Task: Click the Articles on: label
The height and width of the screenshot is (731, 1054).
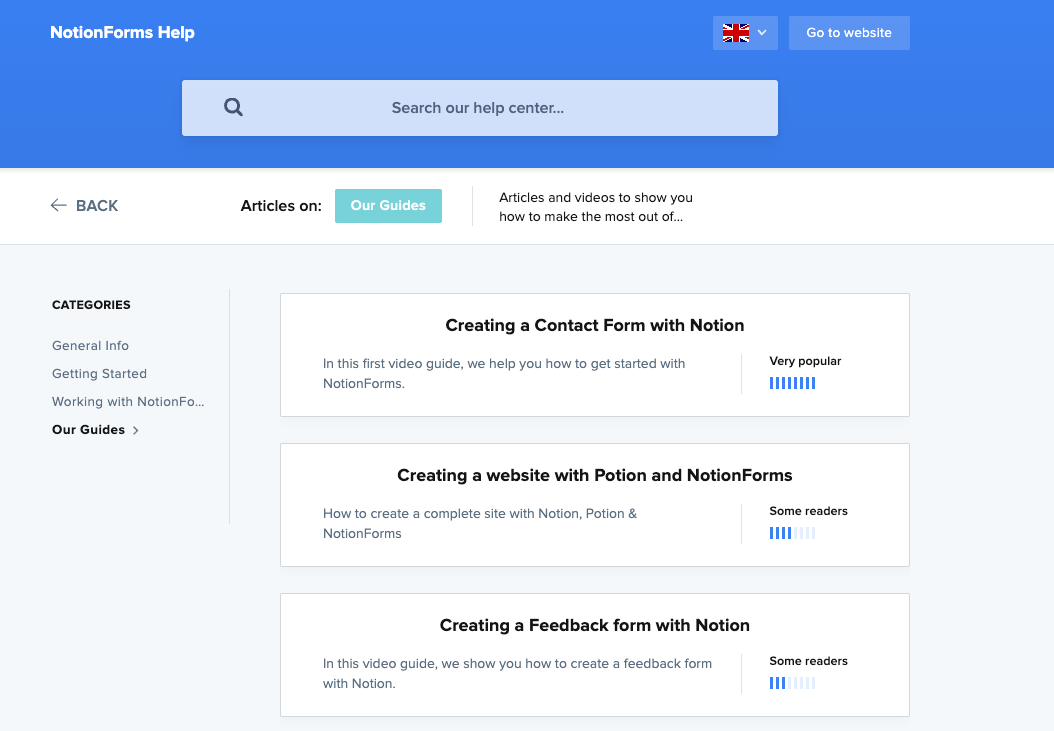Action: tap(281, 206)
